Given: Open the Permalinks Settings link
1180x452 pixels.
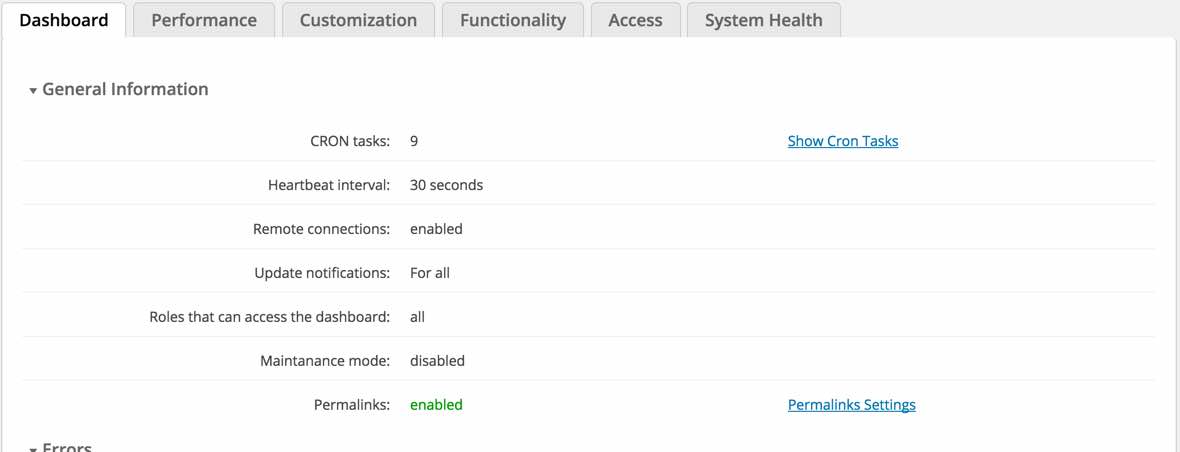Looking at the screenshot, I should 851,405.
